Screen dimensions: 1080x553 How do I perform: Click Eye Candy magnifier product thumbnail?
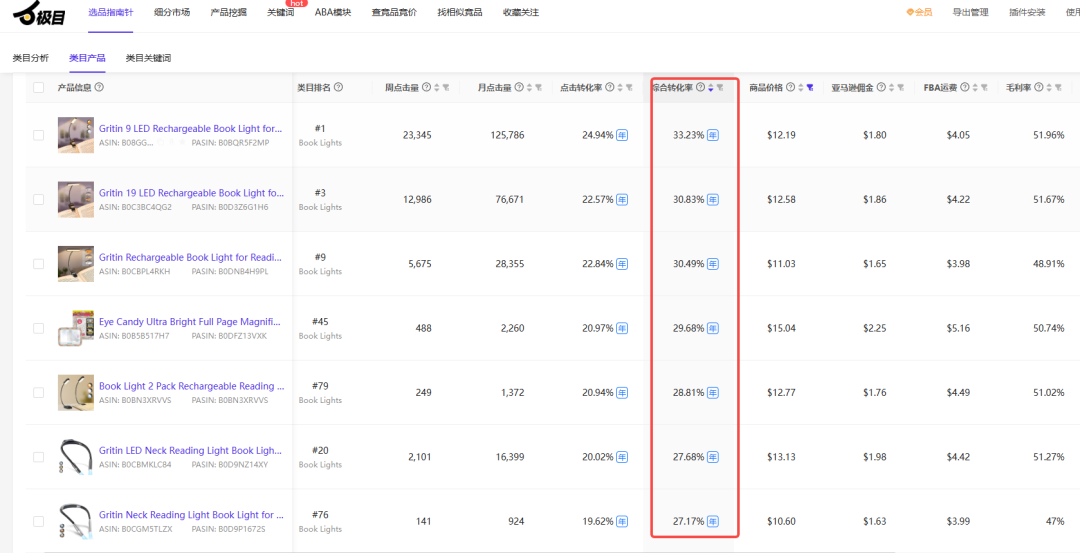tap(76, 328)
